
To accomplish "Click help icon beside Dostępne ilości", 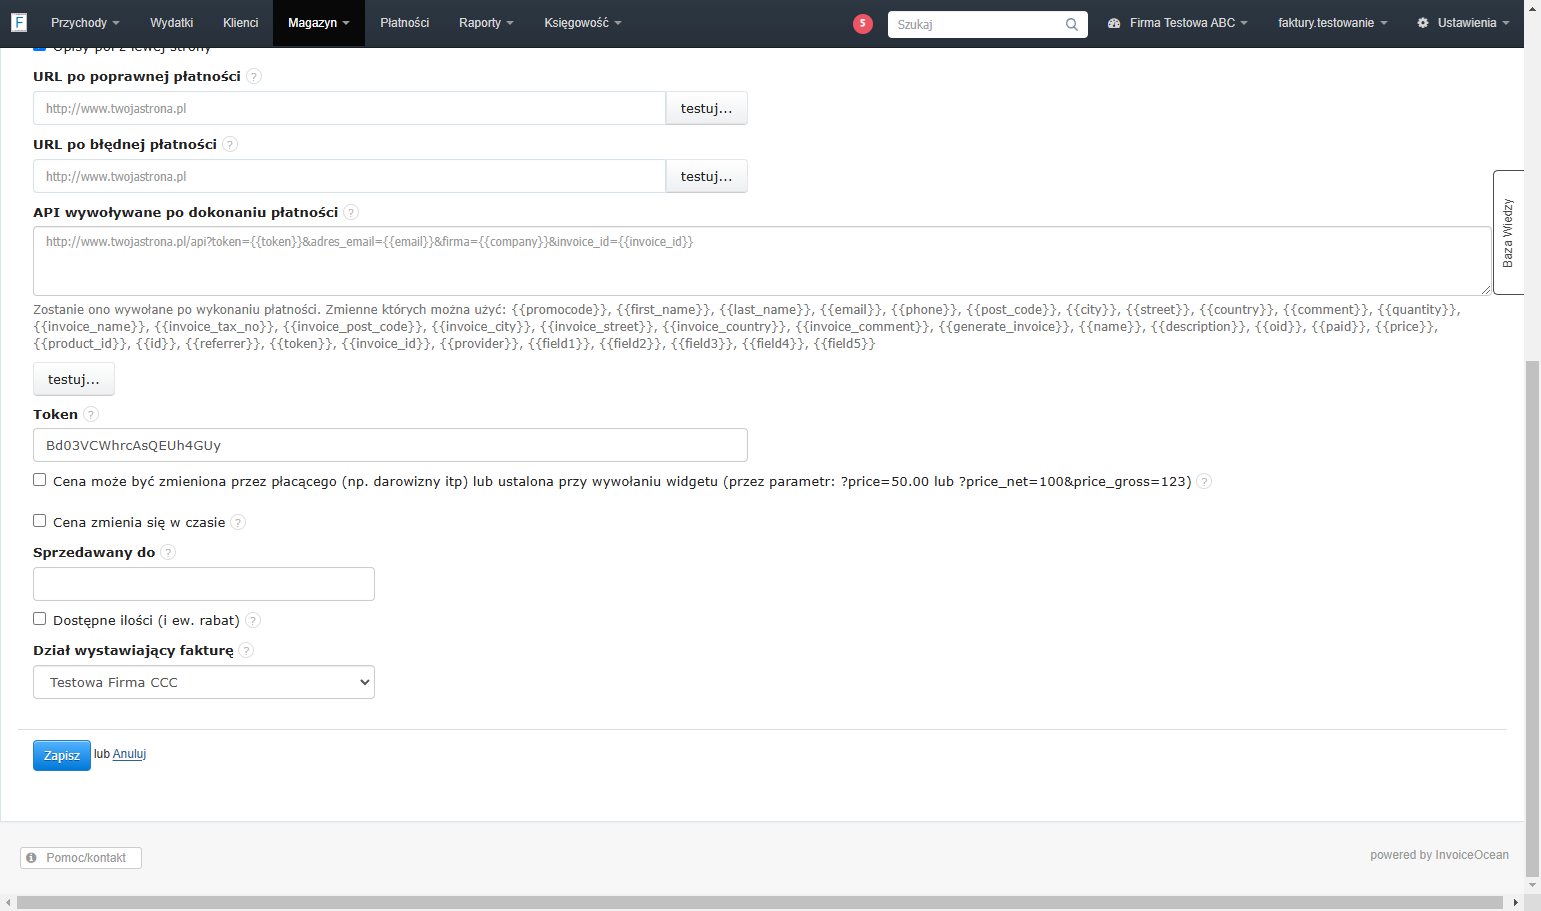I will click(253, 620).
